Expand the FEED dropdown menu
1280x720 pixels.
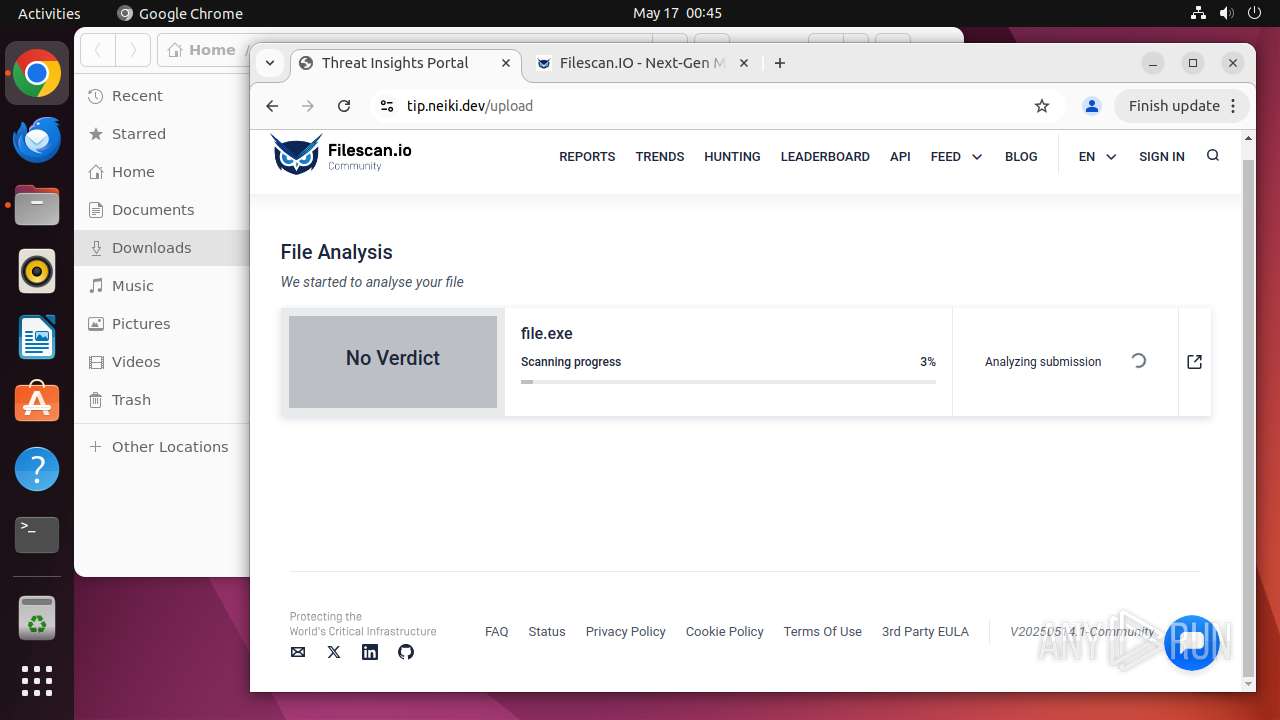point(956,157)
